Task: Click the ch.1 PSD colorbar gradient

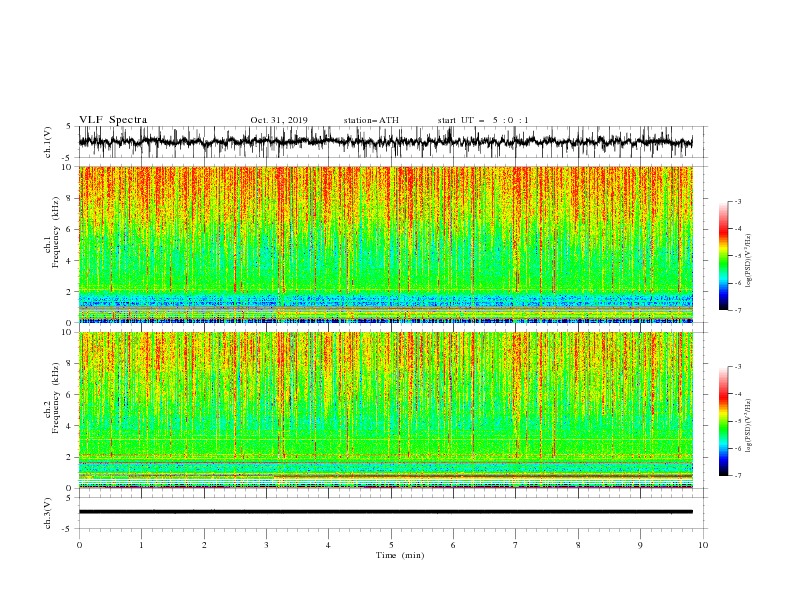Action: (x=724, y=256)
